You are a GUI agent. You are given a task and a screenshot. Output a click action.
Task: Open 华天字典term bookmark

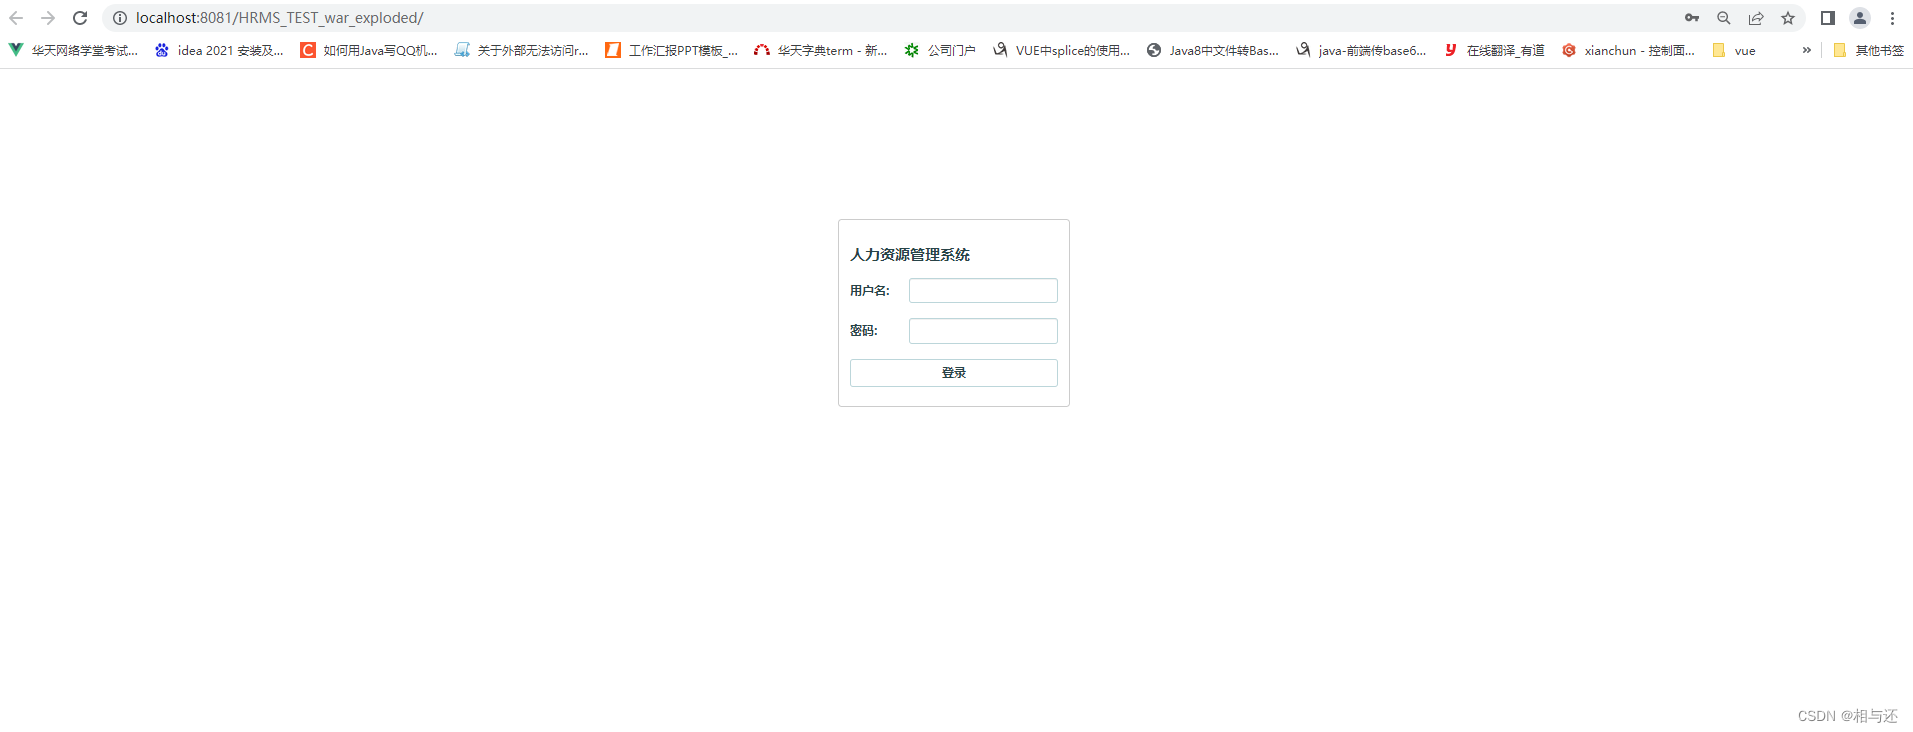point(821,50)
